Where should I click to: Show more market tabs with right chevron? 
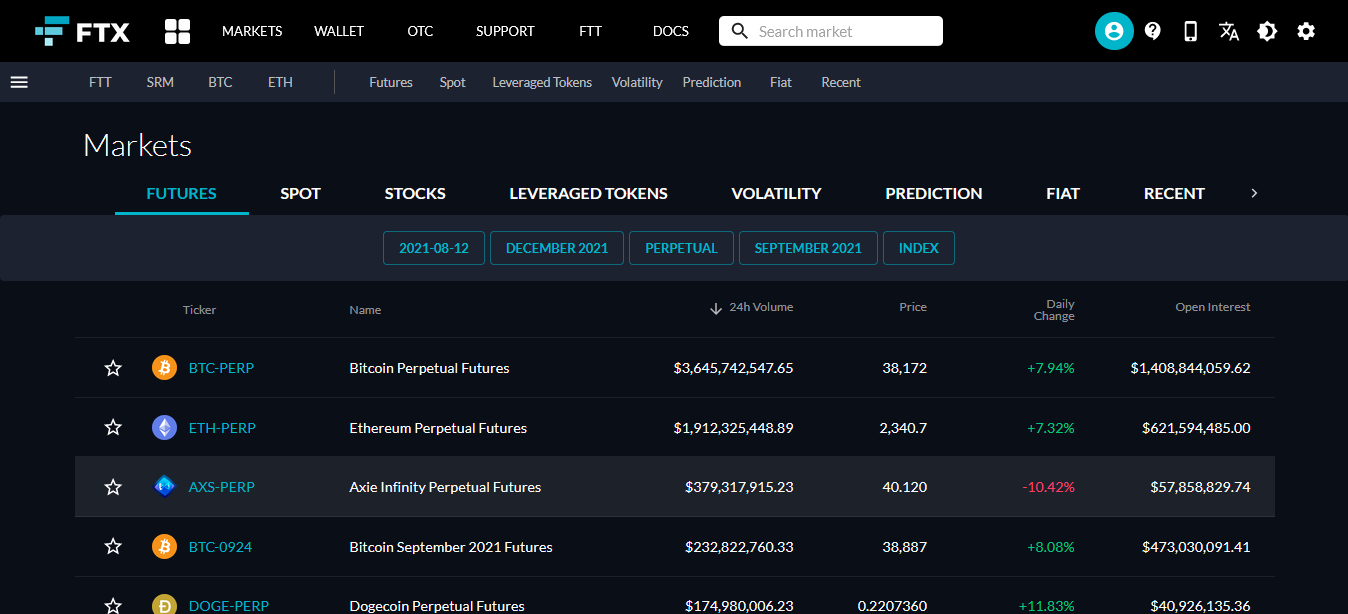(1254, 193)
